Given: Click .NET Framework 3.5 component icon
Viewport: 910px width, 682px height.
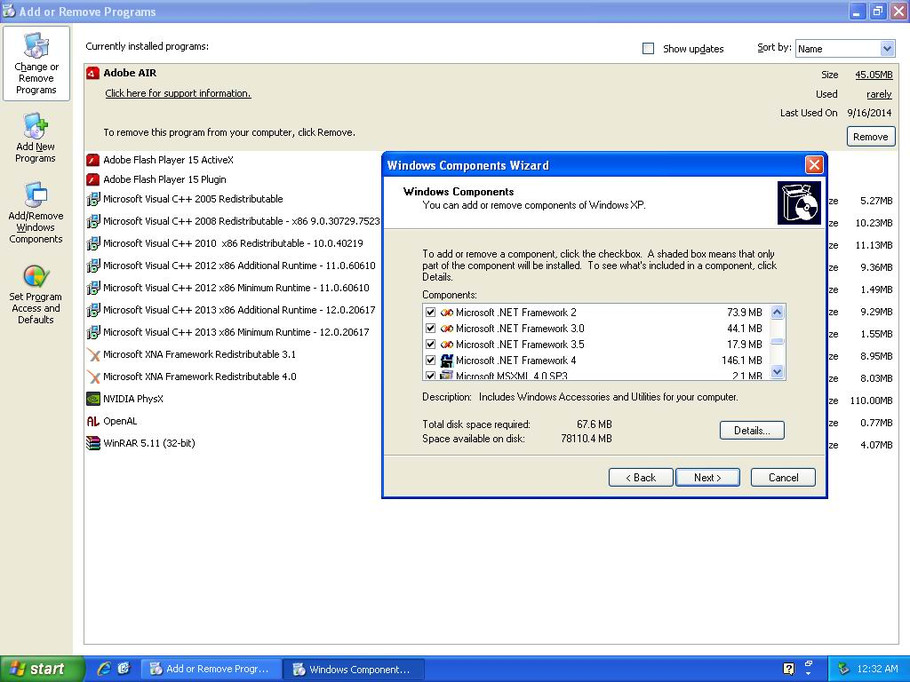Looking at the screenshot, I should coord(446,345).
